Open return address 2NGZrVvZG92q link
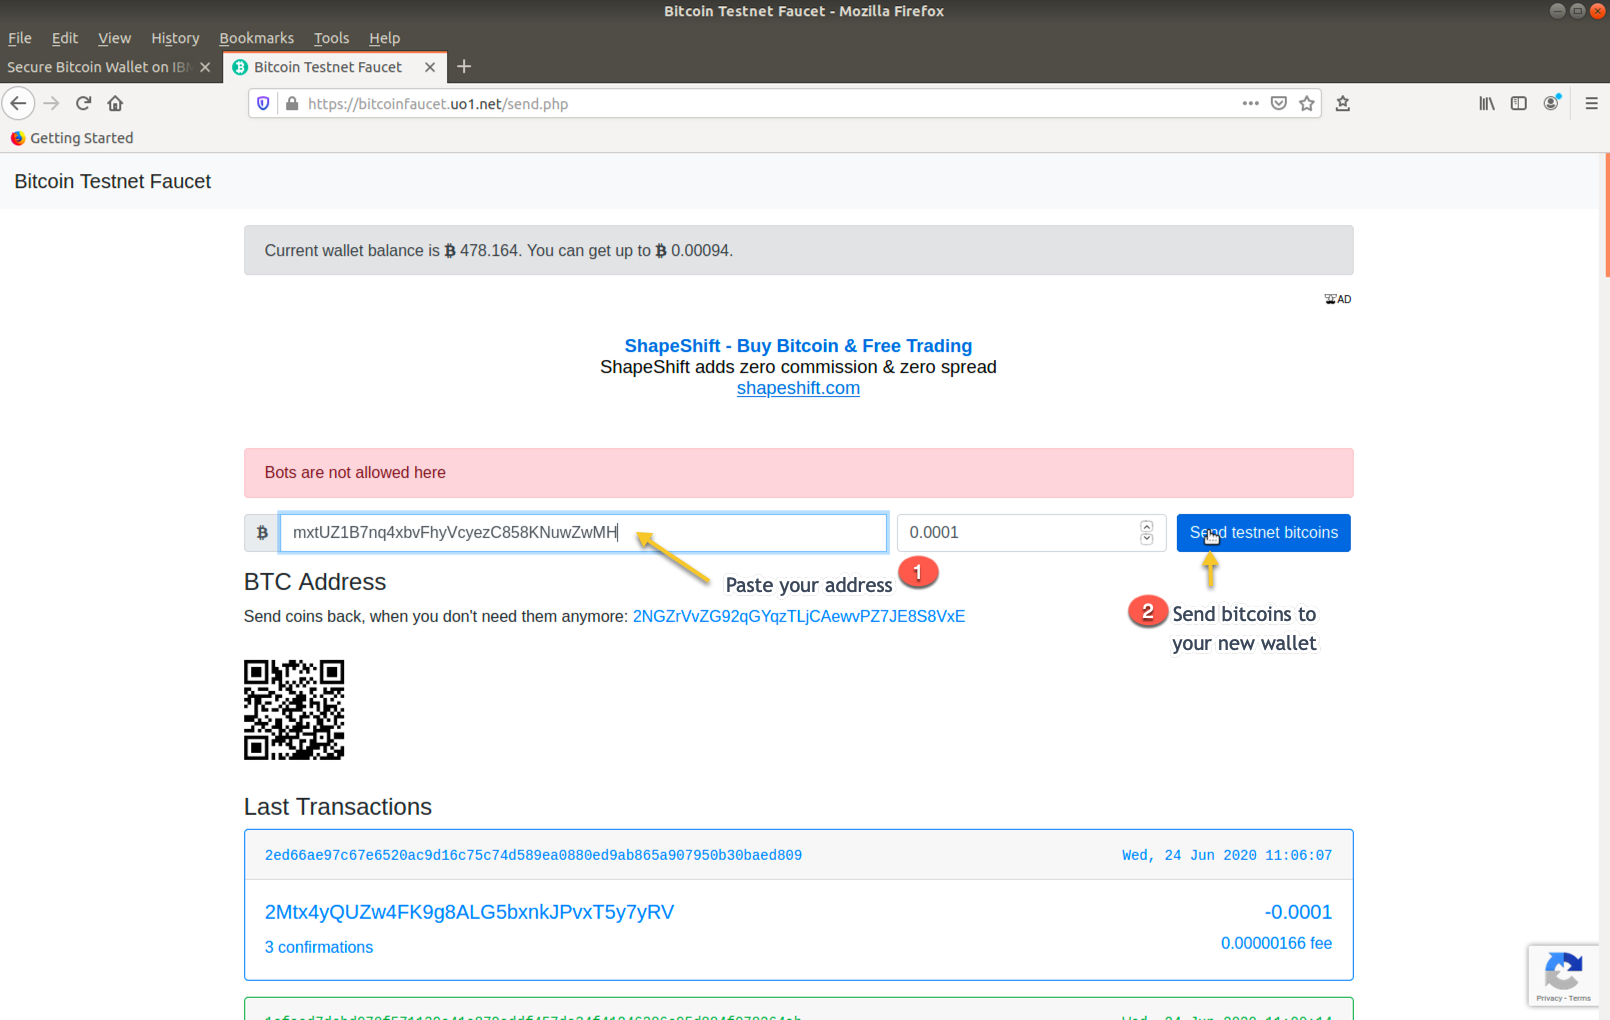The width and height of the screenshot is (1610, 1020). point(799,616)
